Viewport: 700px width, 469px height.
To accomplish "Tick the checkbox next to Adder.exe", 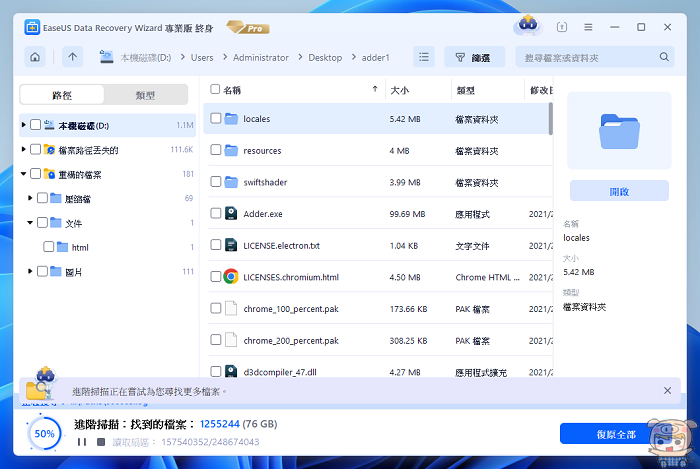I will pos(215,213).
